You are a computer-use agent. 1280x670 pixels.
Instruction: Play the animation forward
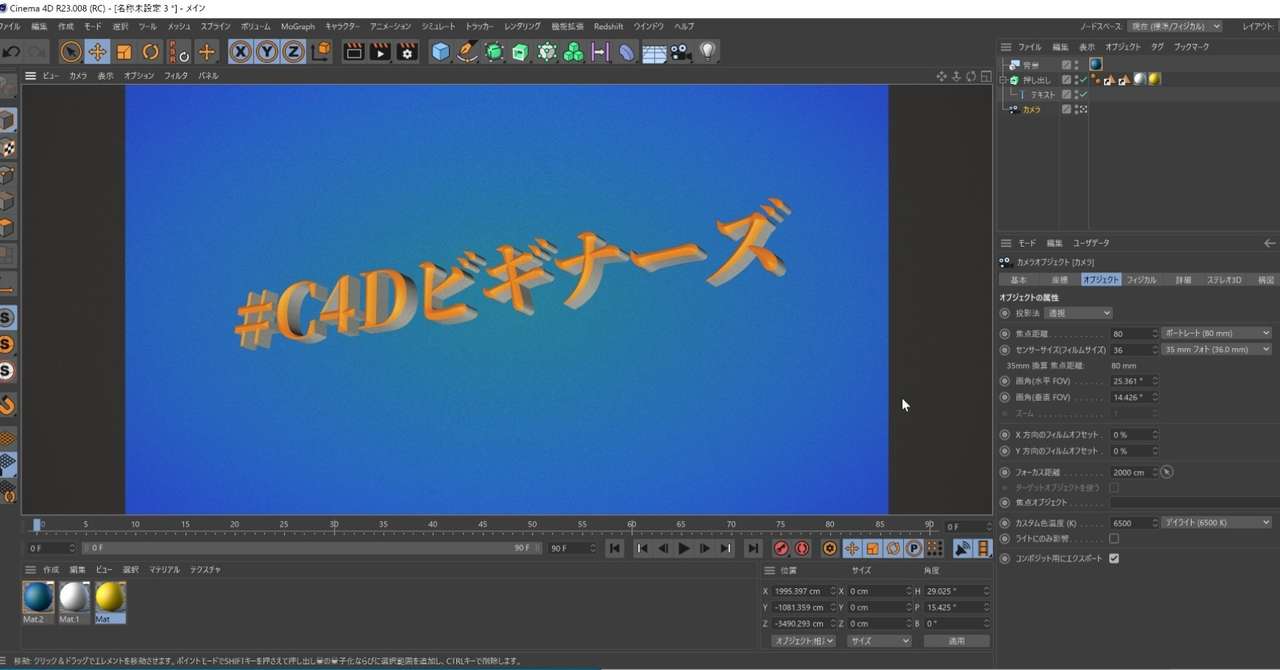click(x=684, y=549)
